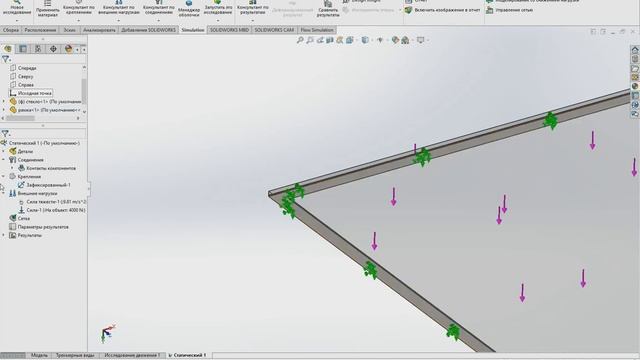Click the Zoom to Area icon
Image resolution: width=640 pixels, height=360 pixels.
pos(310,40)
